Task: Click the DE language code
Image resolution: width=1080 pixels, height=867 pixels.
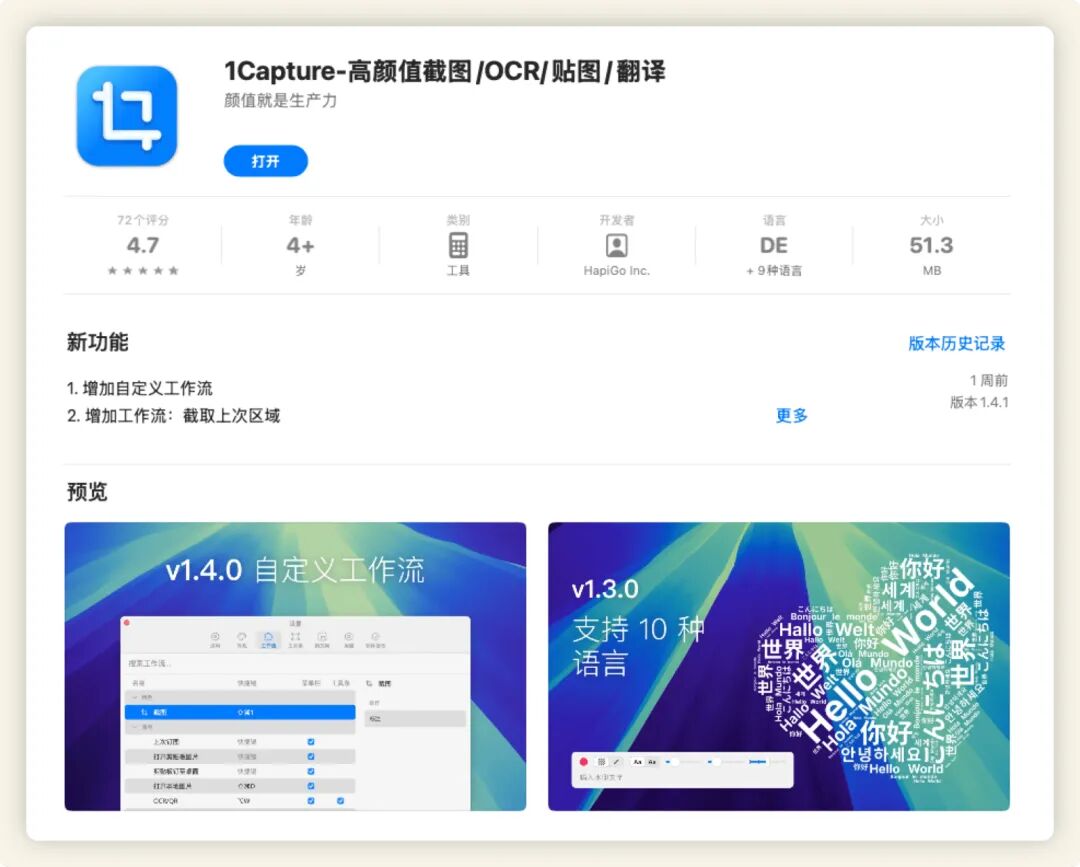Action: click(x=773, y=245)
